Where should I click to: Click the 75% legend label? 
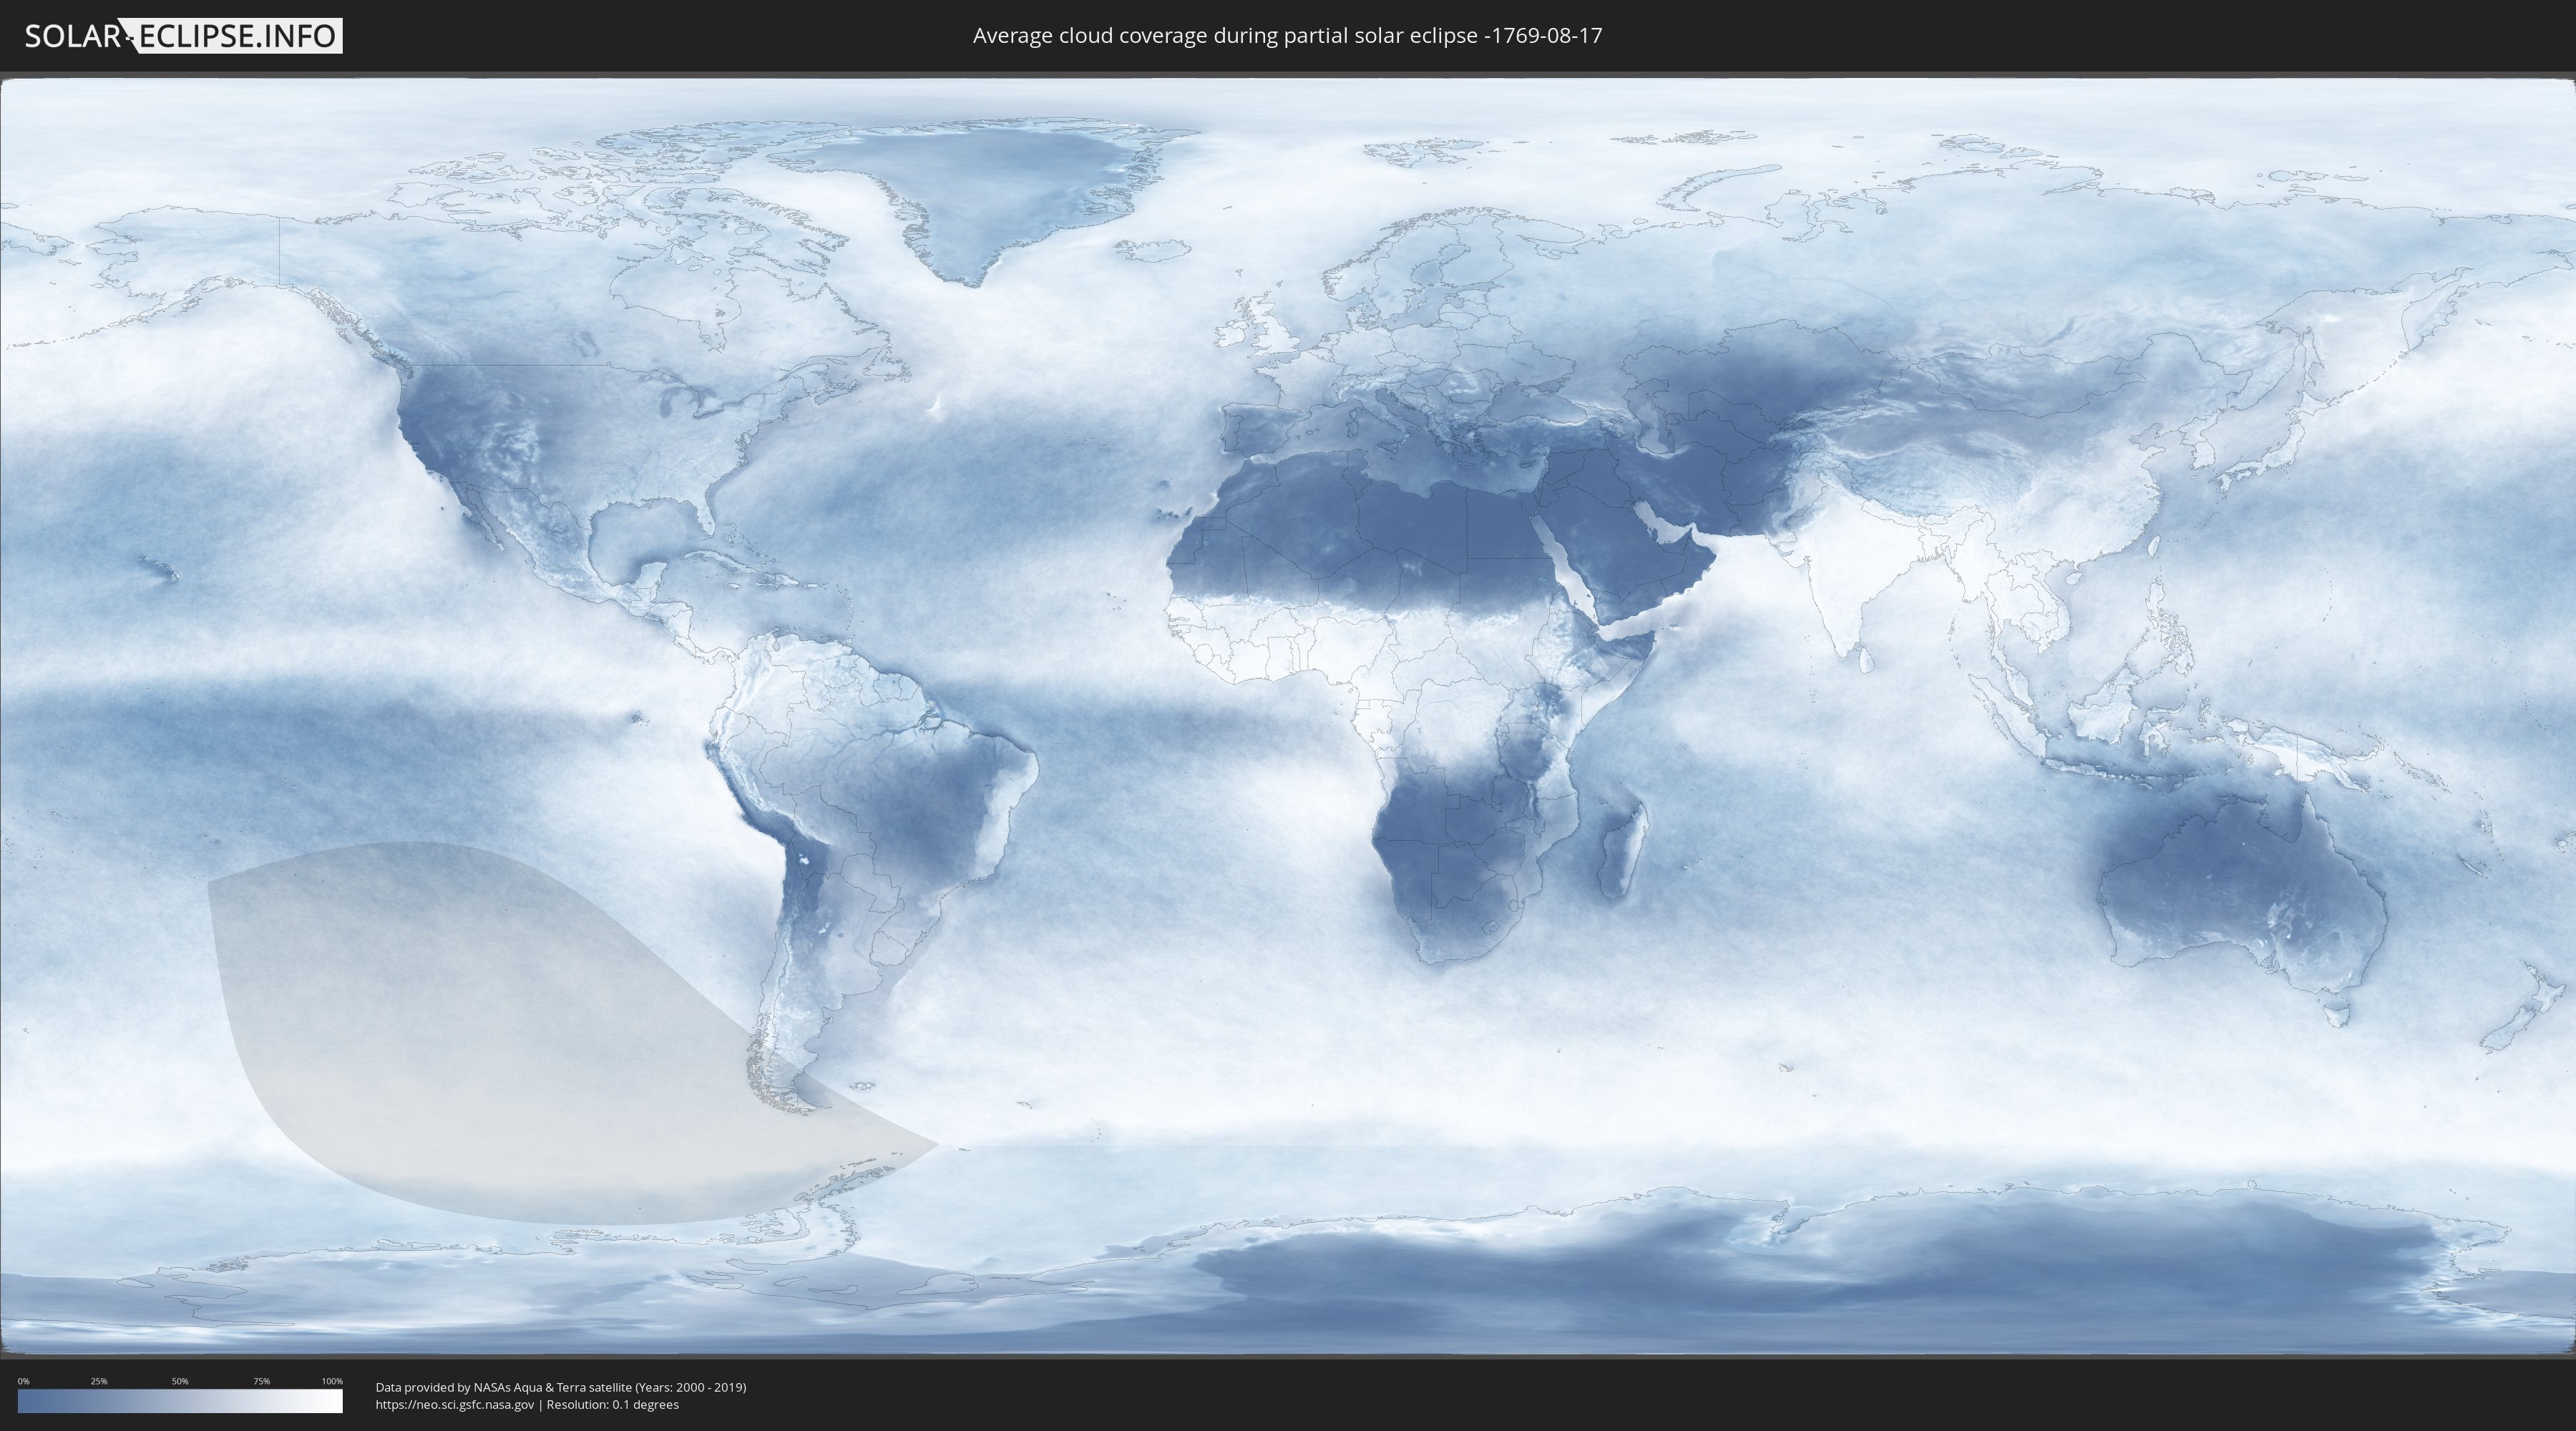[x=261, y=1381]
